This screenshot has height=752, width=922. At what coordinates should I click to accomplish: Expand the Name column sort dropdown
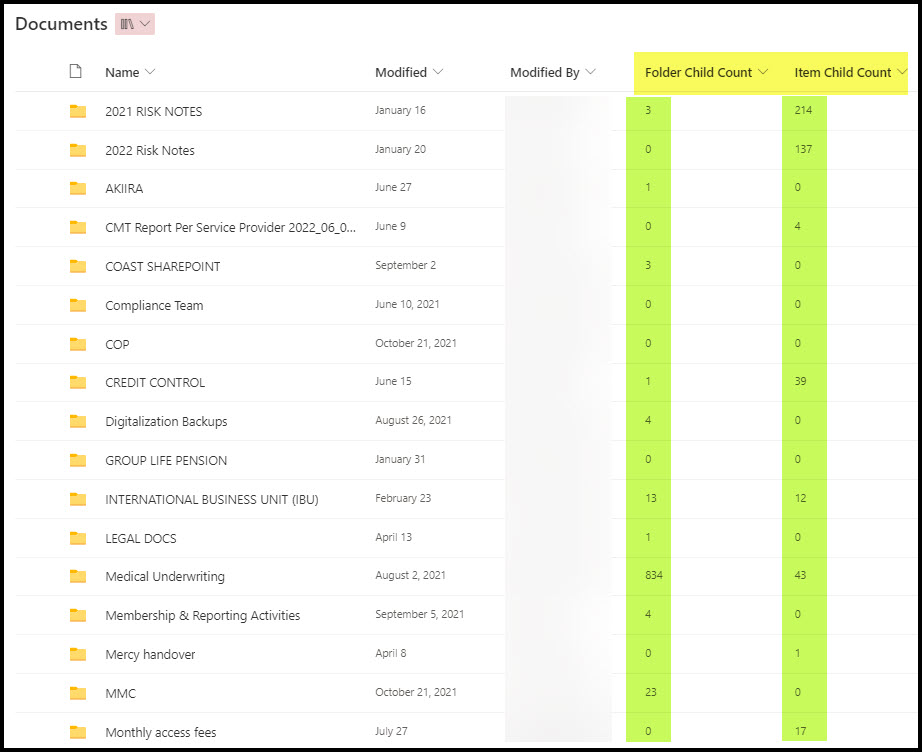click(151, 72)
